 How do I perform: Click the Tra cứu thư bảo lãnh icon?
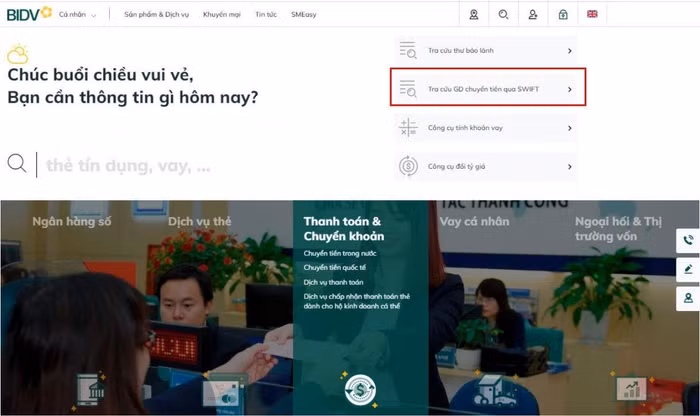click(408, 50)
